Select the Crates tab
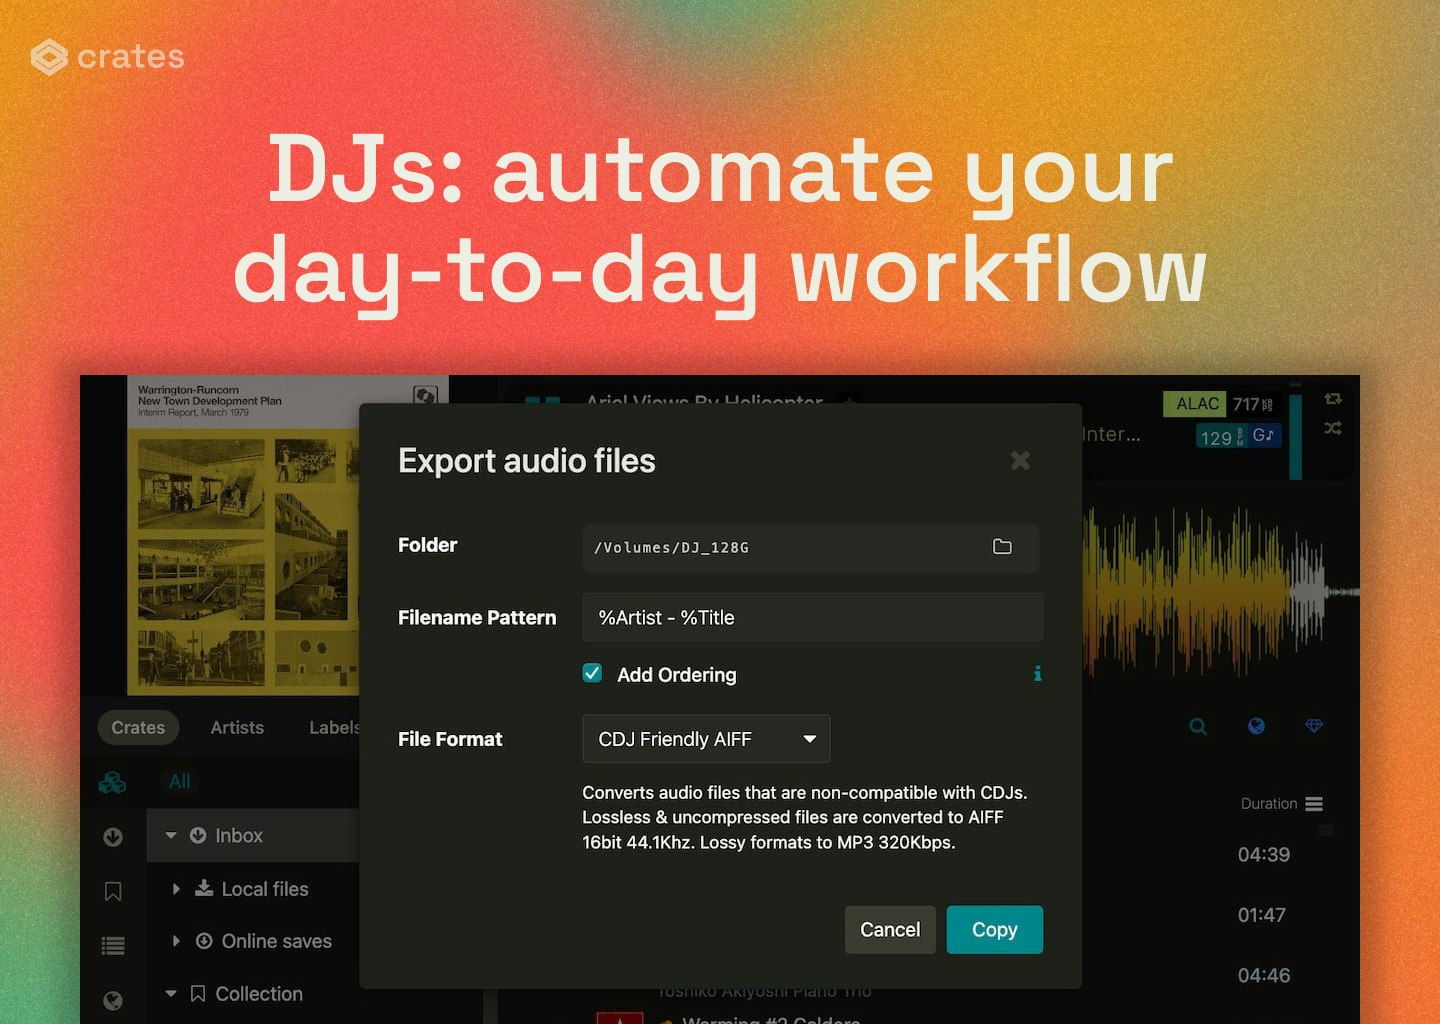Screen dimensions: 1440x1024 click(138, 728)
